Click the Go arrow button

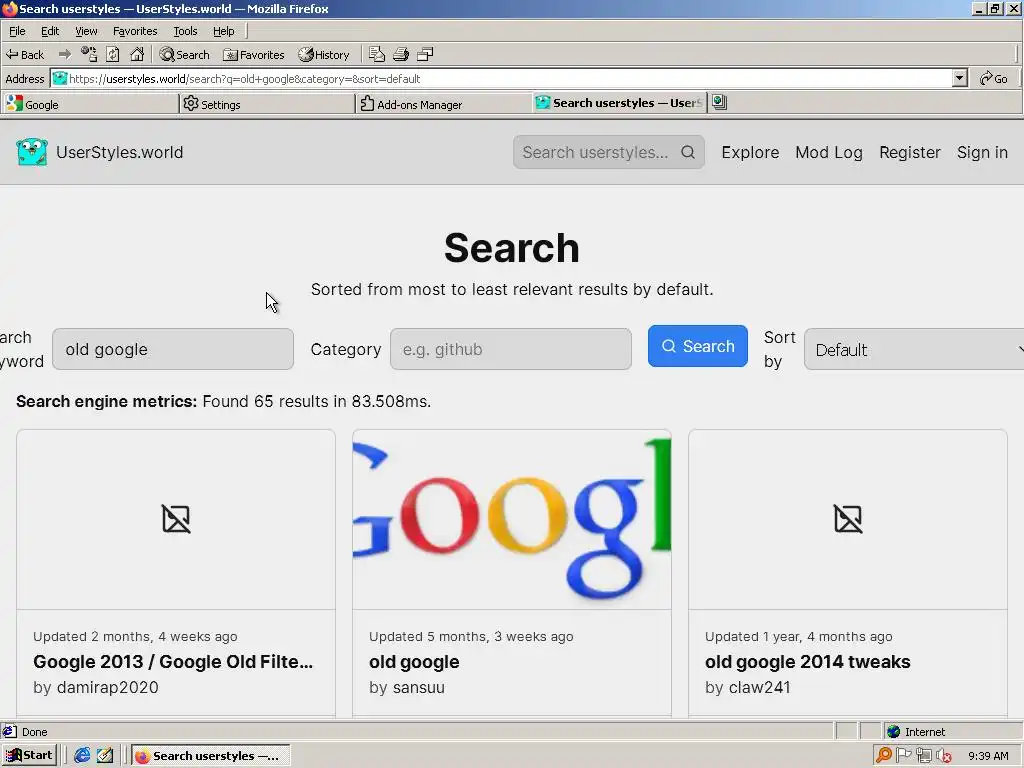994,78
